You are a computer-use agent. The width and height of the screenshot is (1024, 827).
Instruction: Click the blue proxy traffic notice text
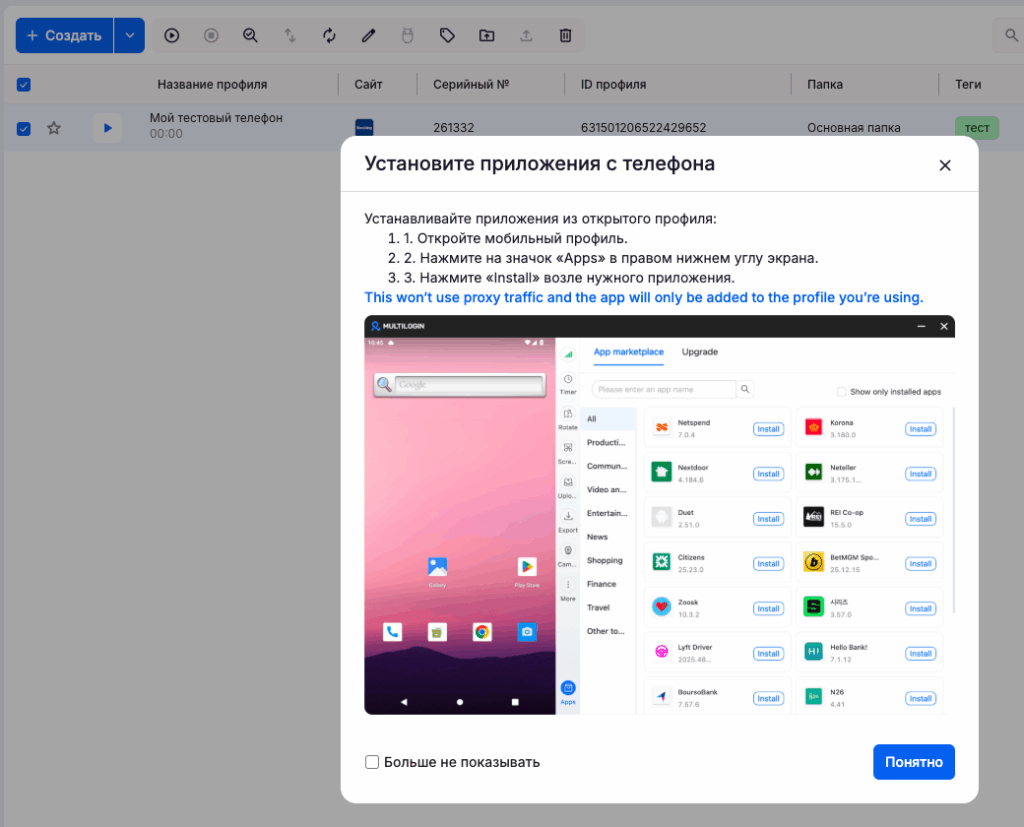click(643, 297)
